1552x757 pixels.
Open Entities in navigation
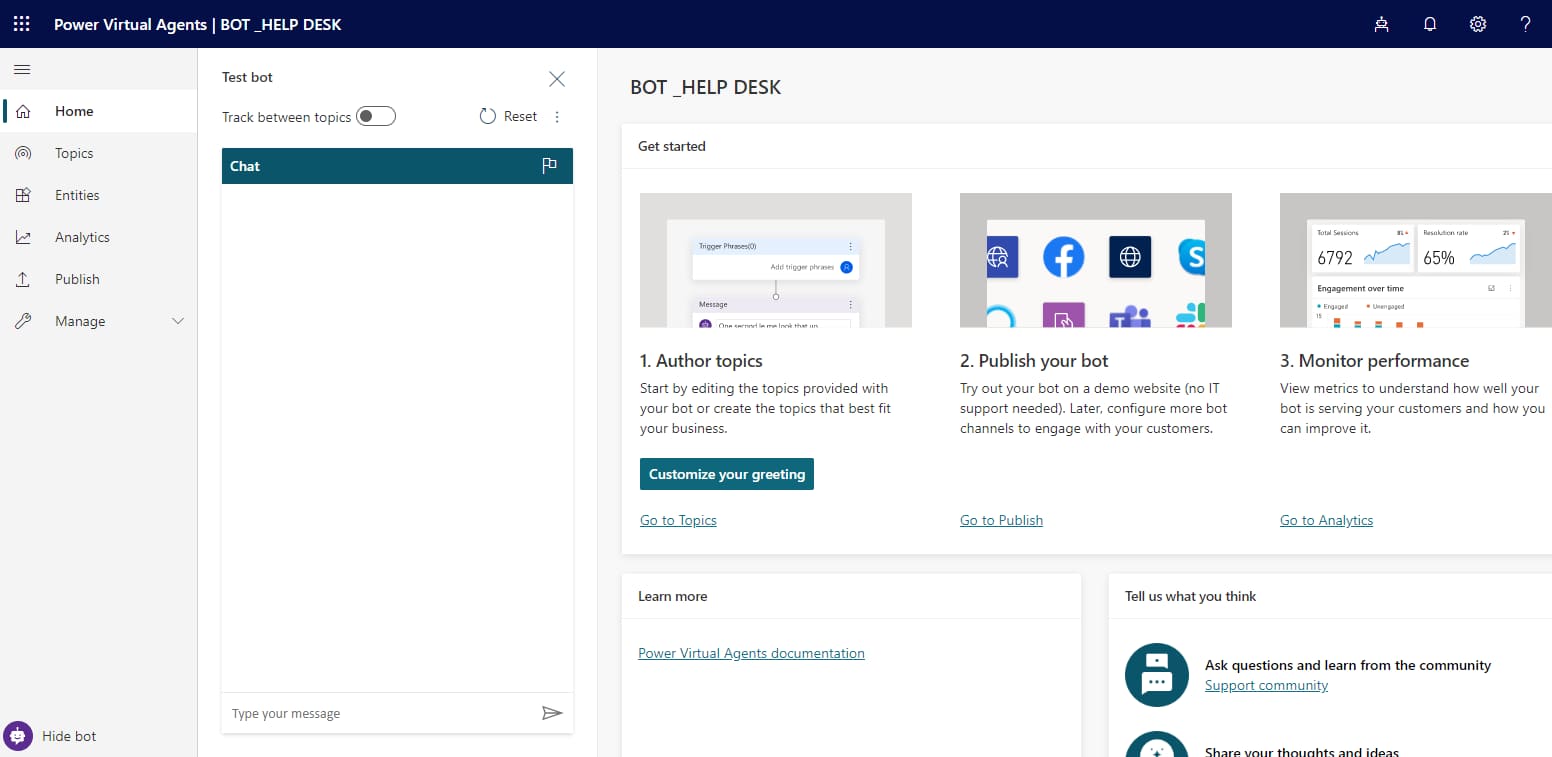click(x=98, y=195)
